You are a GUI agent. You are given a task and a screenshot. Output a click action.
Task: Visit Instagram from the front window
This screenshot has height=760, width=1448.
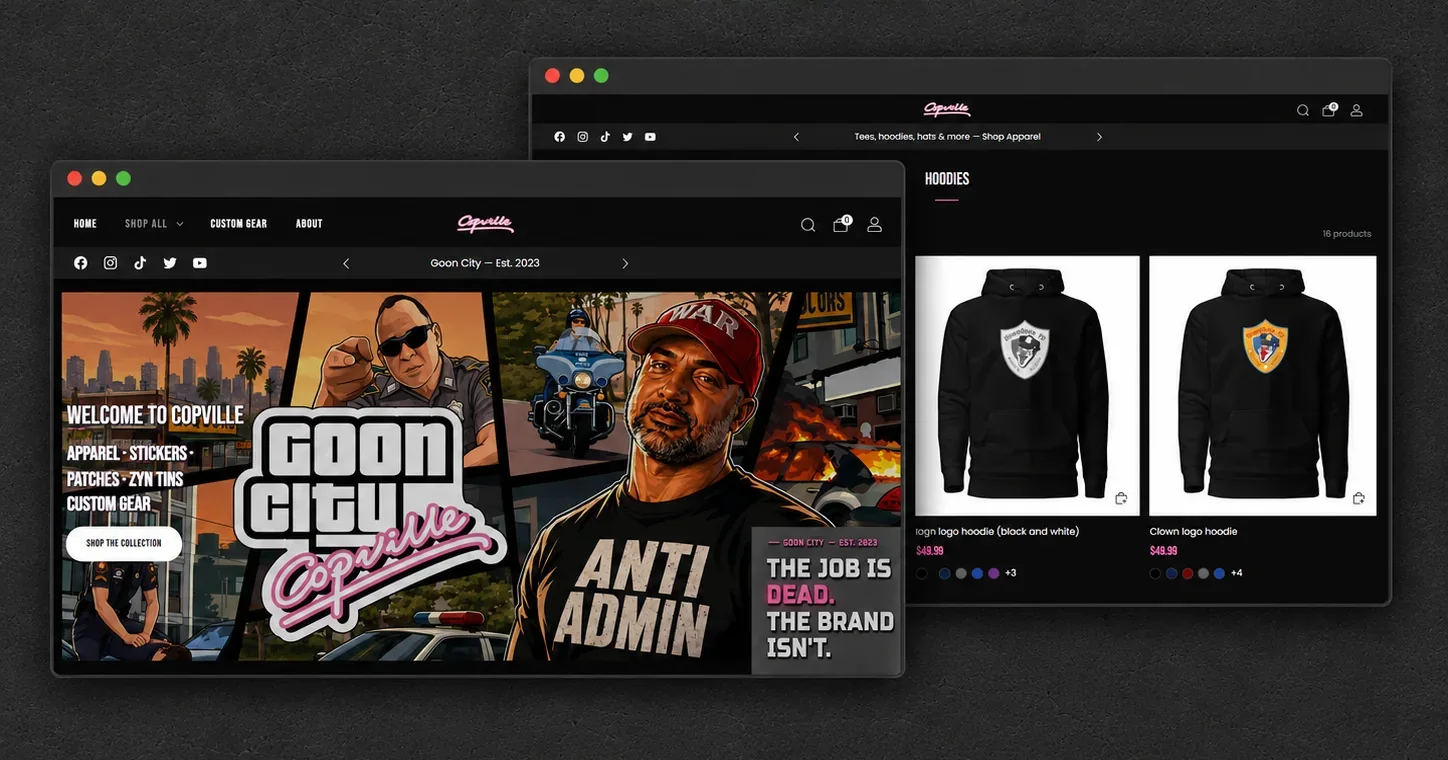click(111, 263)
